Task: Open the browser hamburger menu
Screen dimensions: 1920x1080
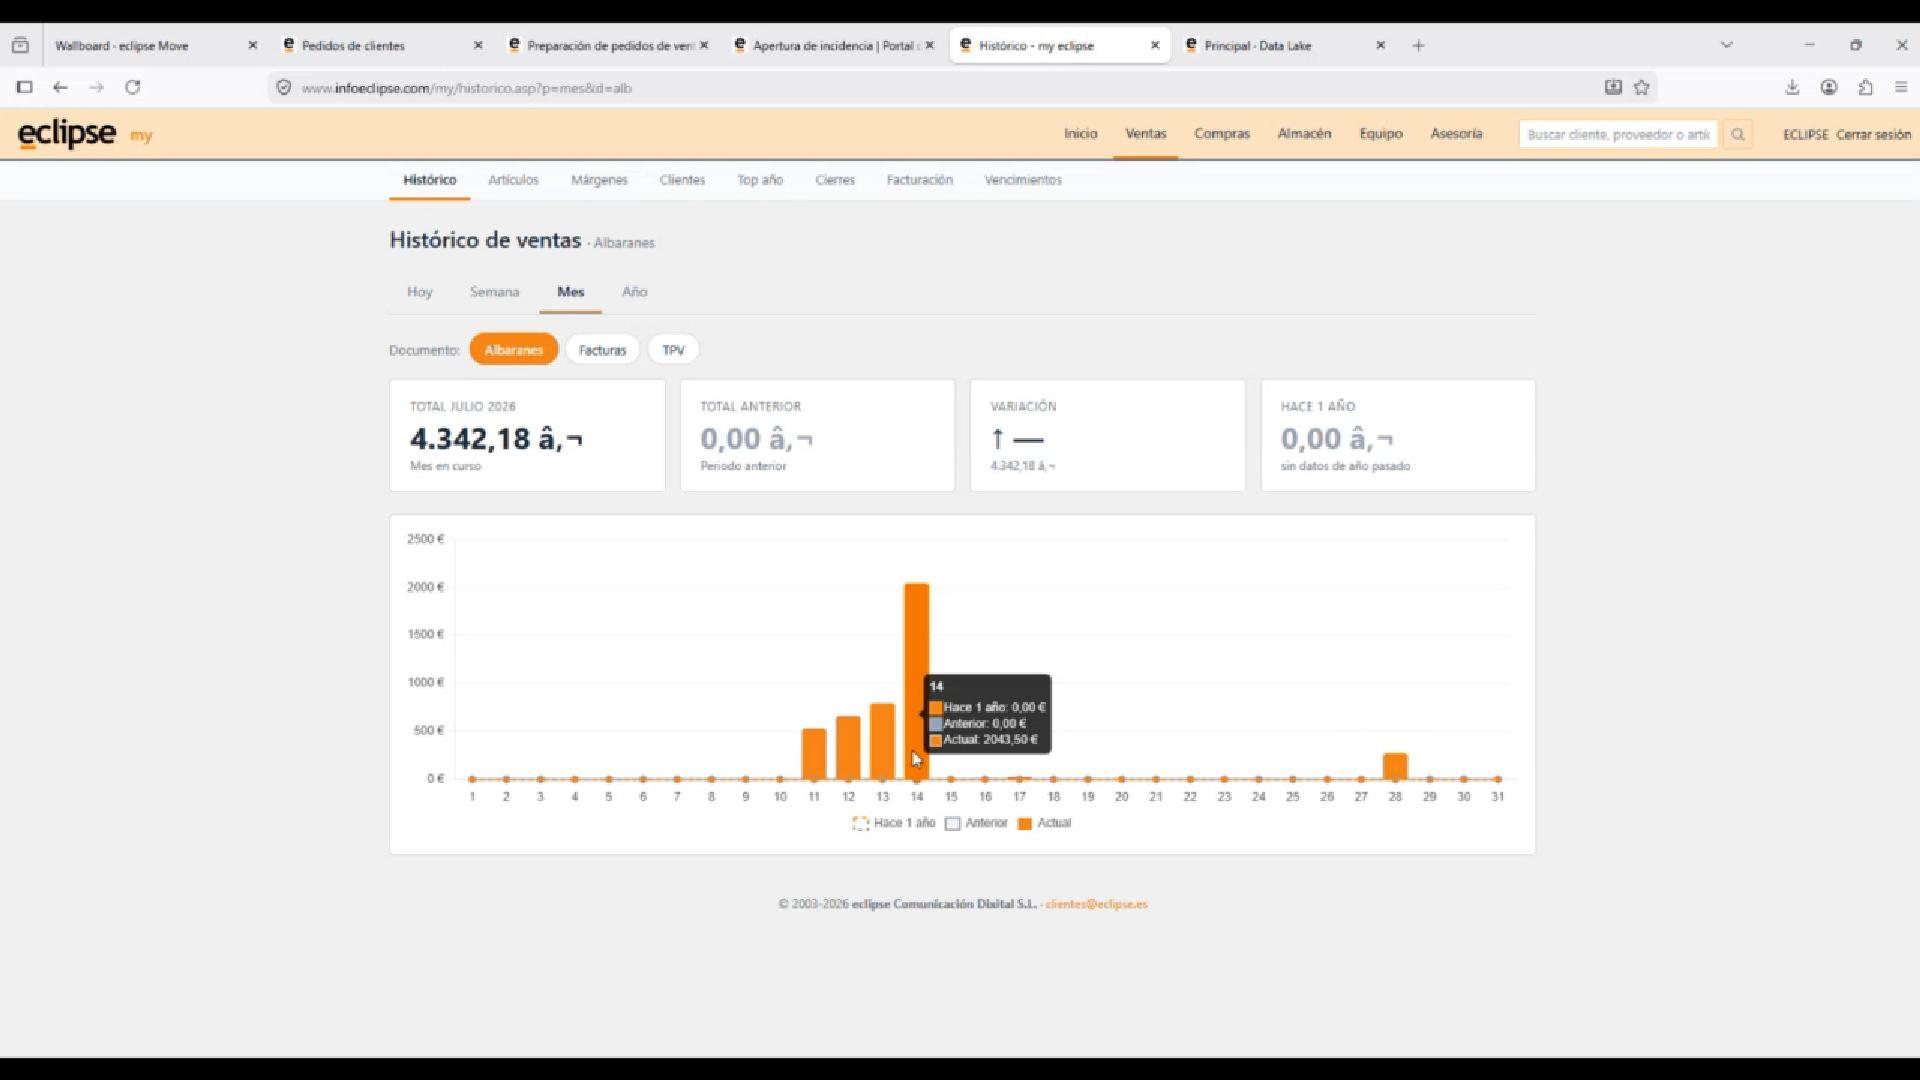Action: pyautogui.click(x=1901, y=87)
